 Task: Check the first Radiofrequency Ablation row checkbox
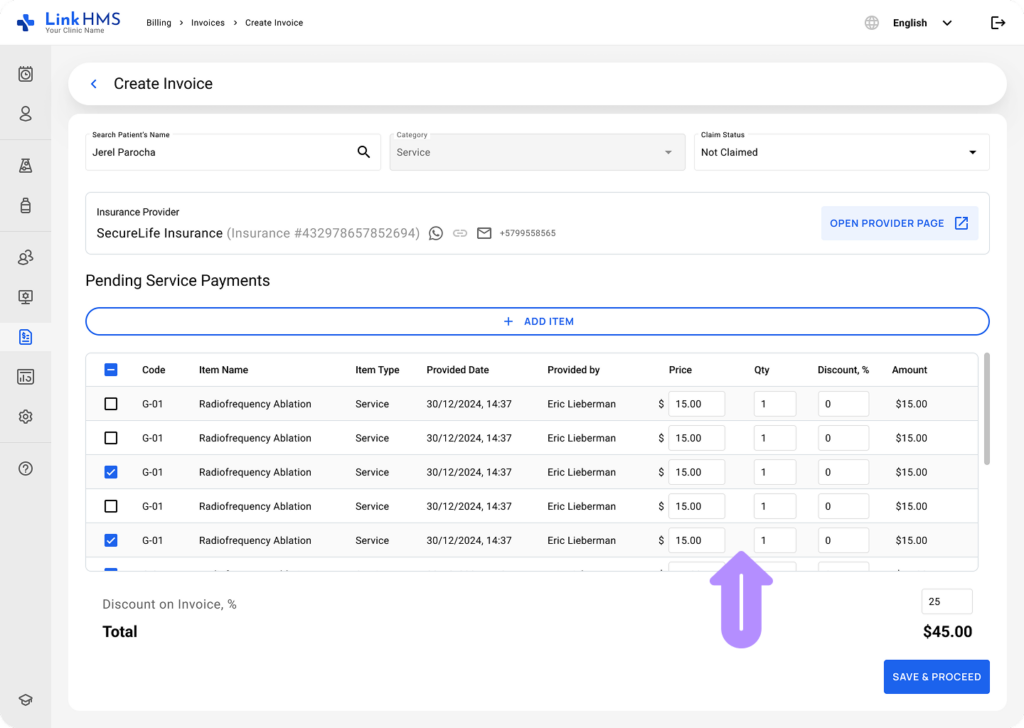111,404
